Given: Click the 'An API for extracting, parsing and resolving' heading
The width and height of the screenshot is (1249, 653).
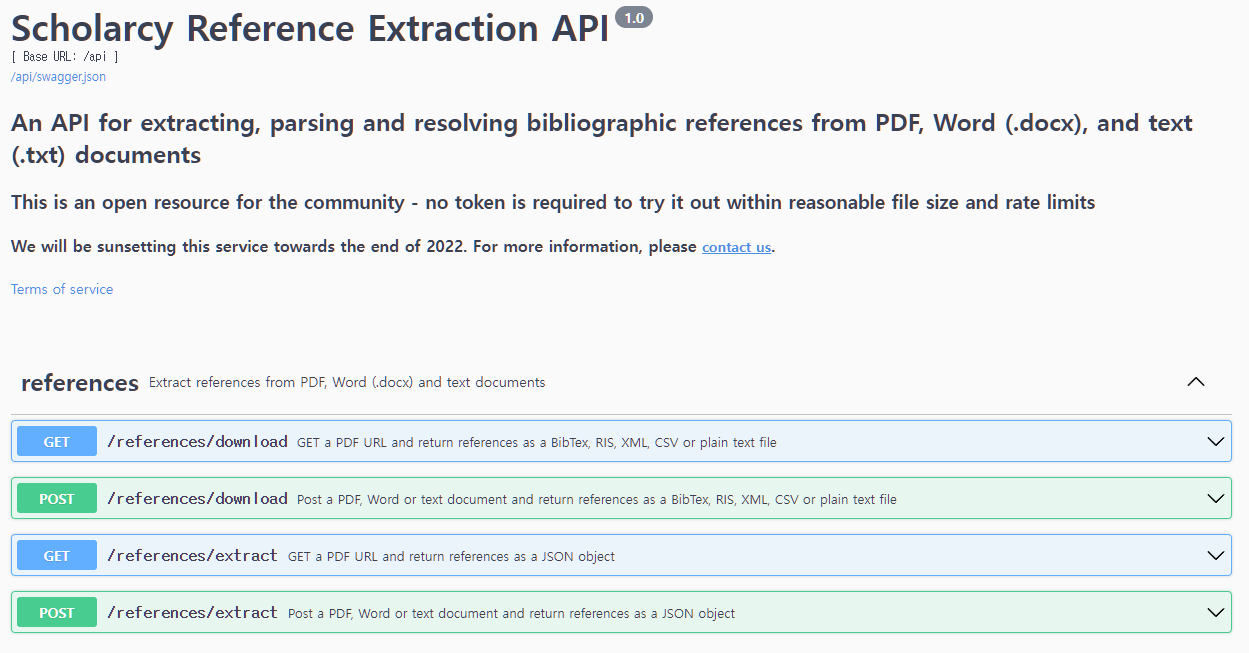Looking at the screenshot, I should coord(602,139).
